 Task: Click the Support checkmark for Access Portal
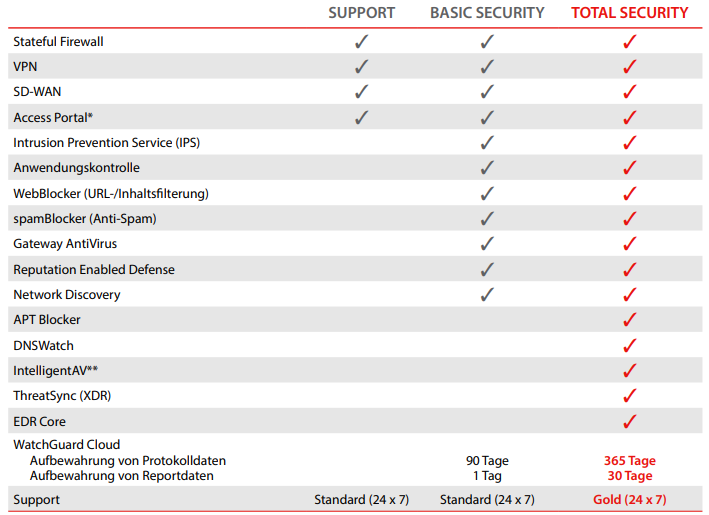362,117
